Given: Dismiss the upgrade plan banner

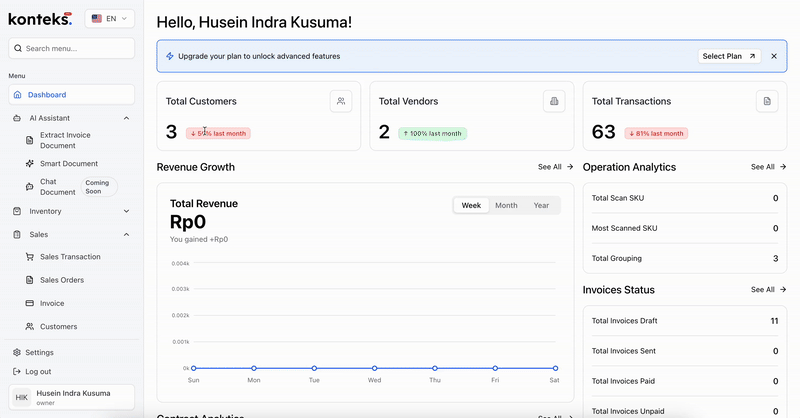Looking at the screenshot, I should 773,56.
